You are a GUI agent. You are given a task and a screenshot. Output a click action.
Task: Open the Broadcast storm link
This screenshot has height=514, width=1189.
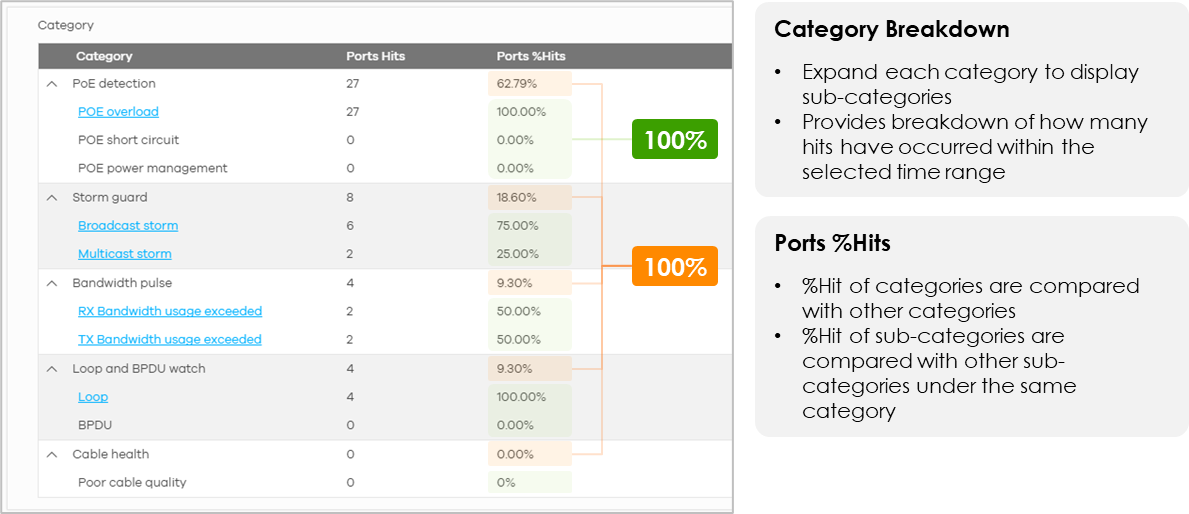coord(128,226)
